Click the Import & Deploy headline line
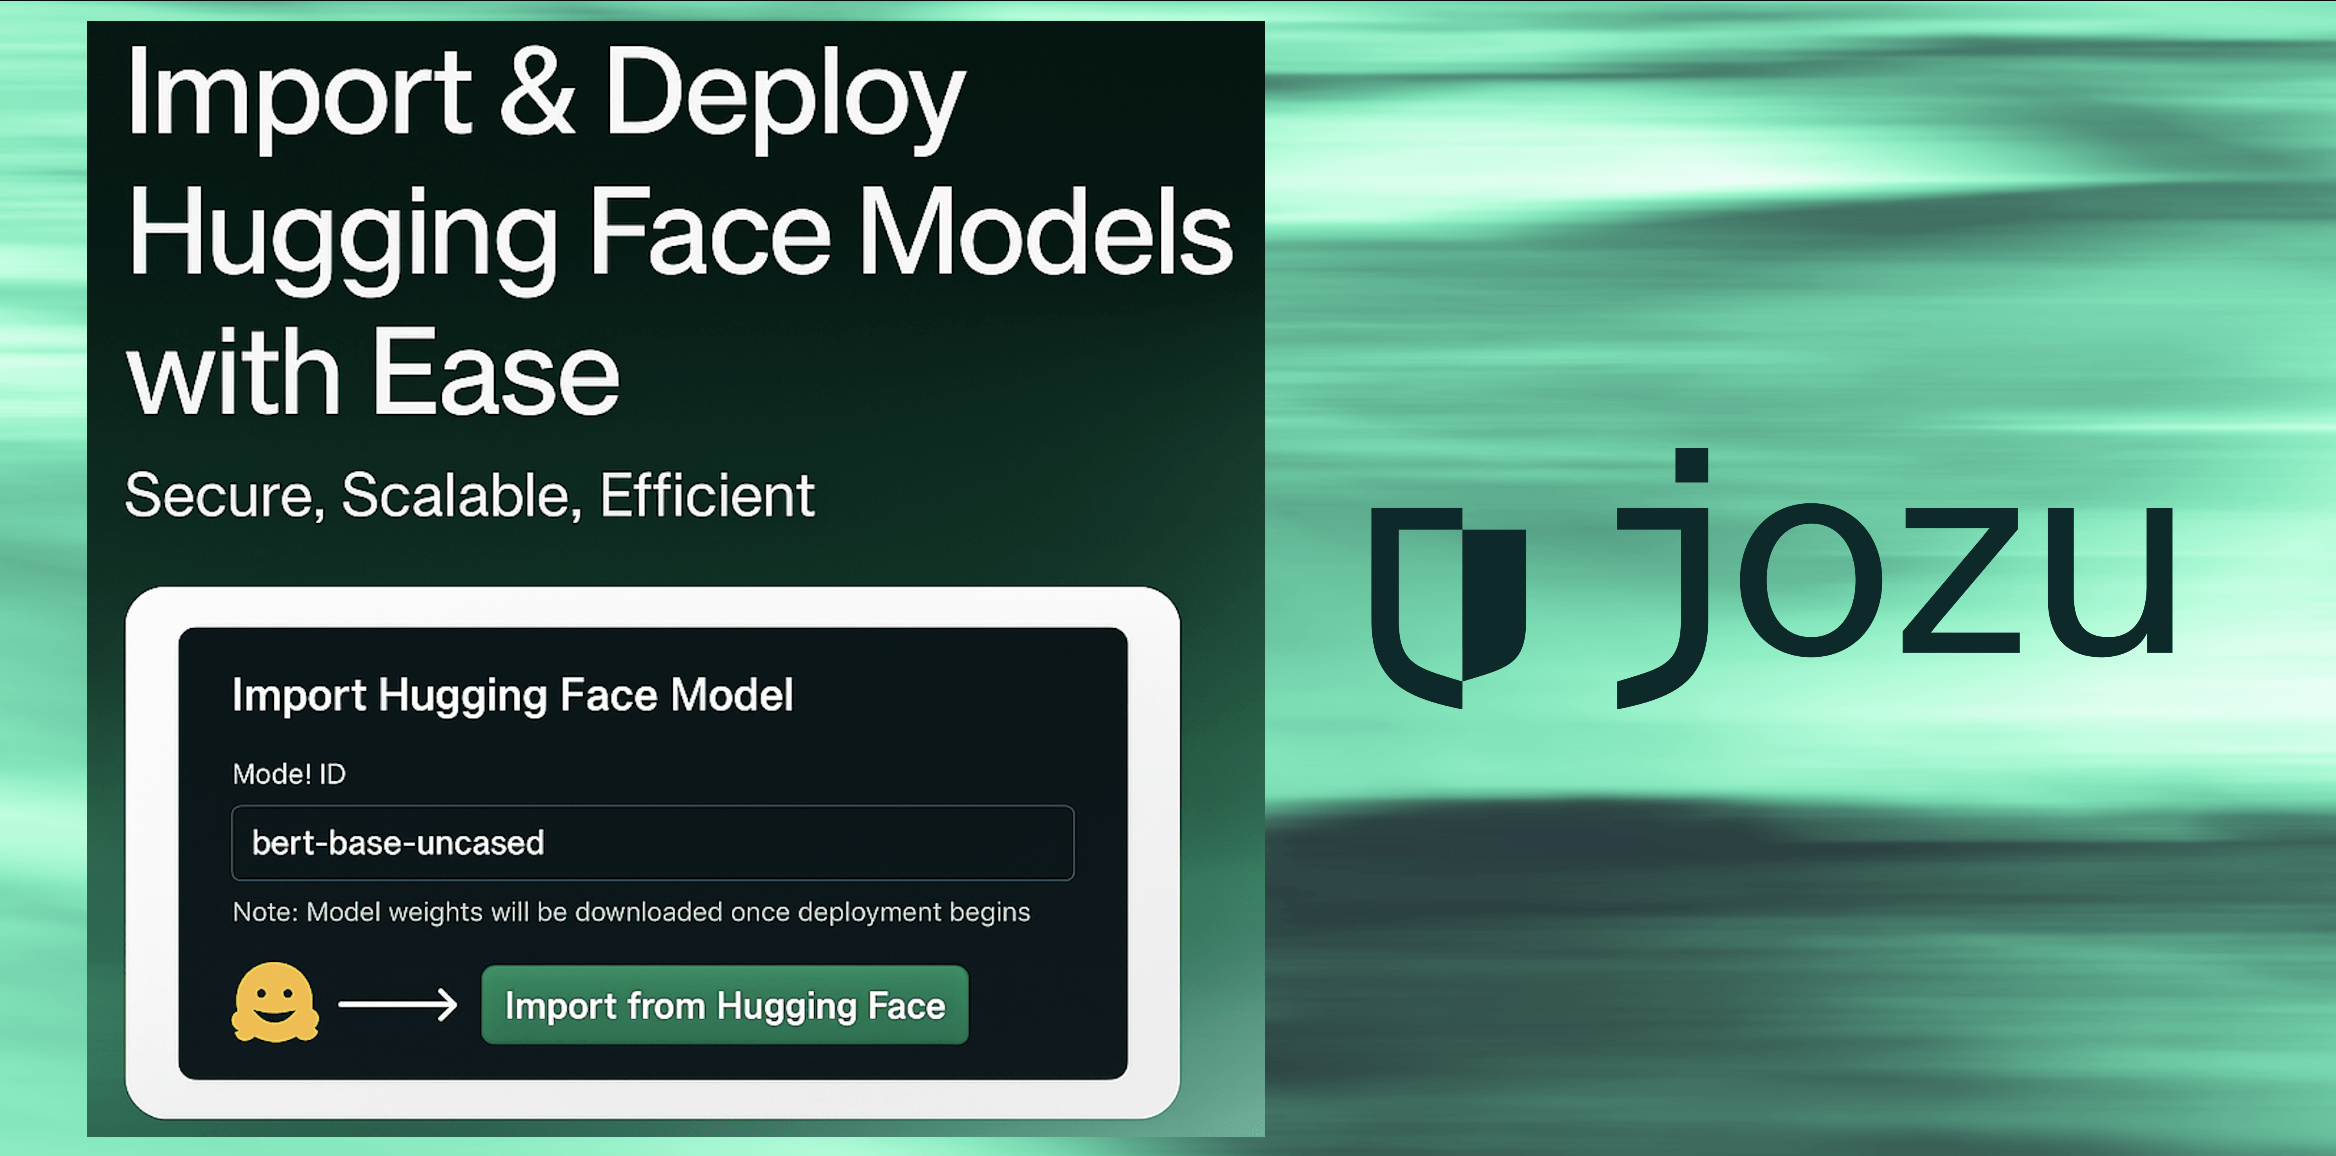The width and height of the screenshot is (2336, 1156). [545, 93]
